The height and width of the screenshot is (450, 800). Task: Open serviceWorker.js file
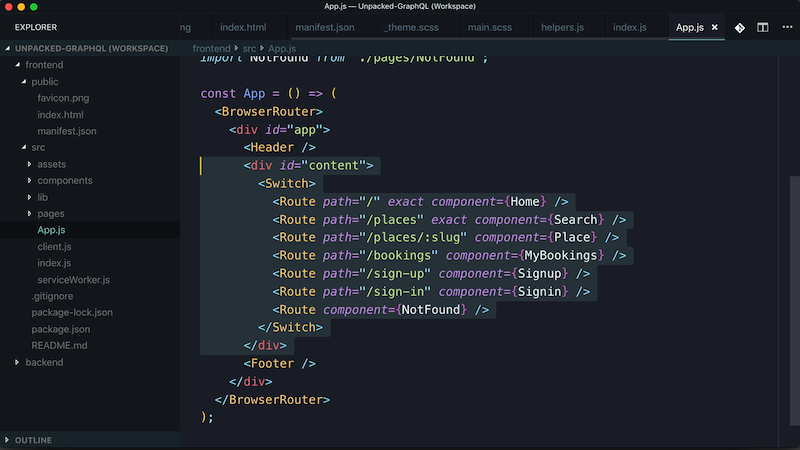tap(73, 280)
